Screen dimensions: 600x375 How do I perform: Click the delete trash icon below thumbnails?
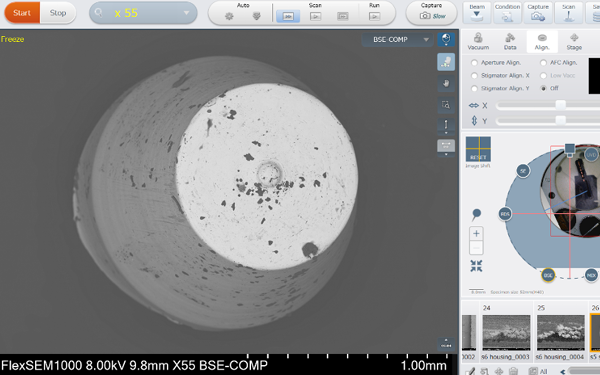pyautogui.click(x=513, y=371)
